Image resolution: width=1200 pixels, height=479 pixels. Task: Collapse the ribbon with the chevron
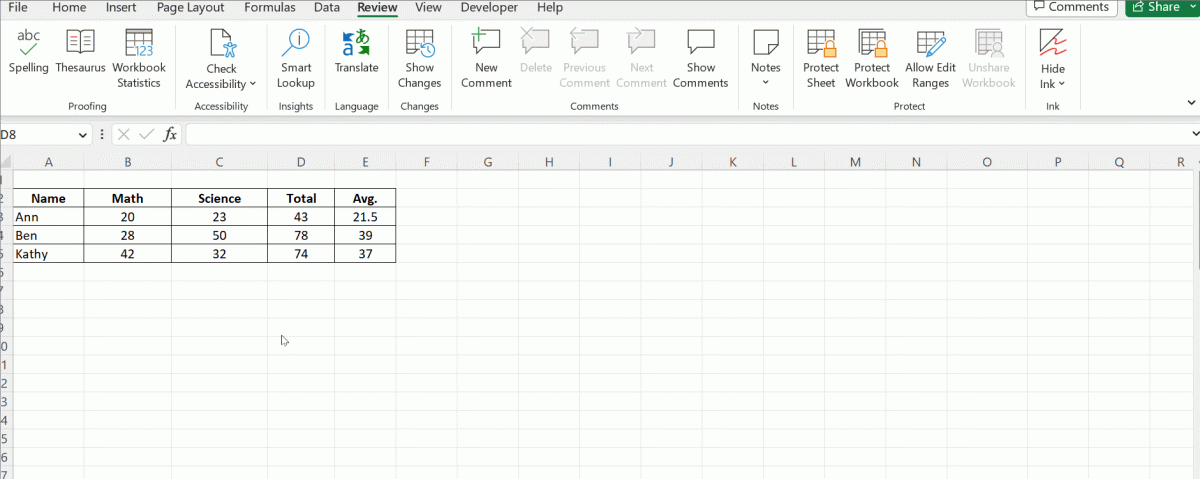(x=1191, y=102)
